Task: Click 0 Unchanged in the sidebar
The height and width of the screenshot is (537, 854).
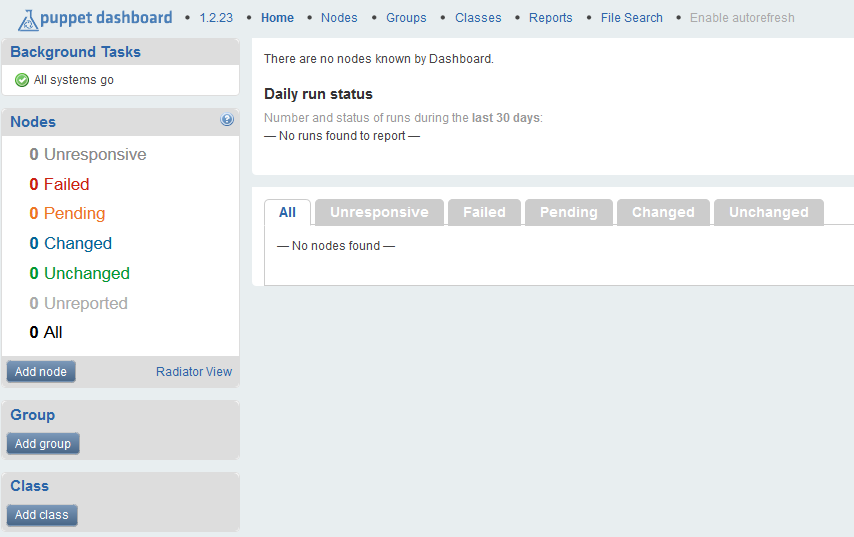Action: pyautogui.click(x=80, y=273)
